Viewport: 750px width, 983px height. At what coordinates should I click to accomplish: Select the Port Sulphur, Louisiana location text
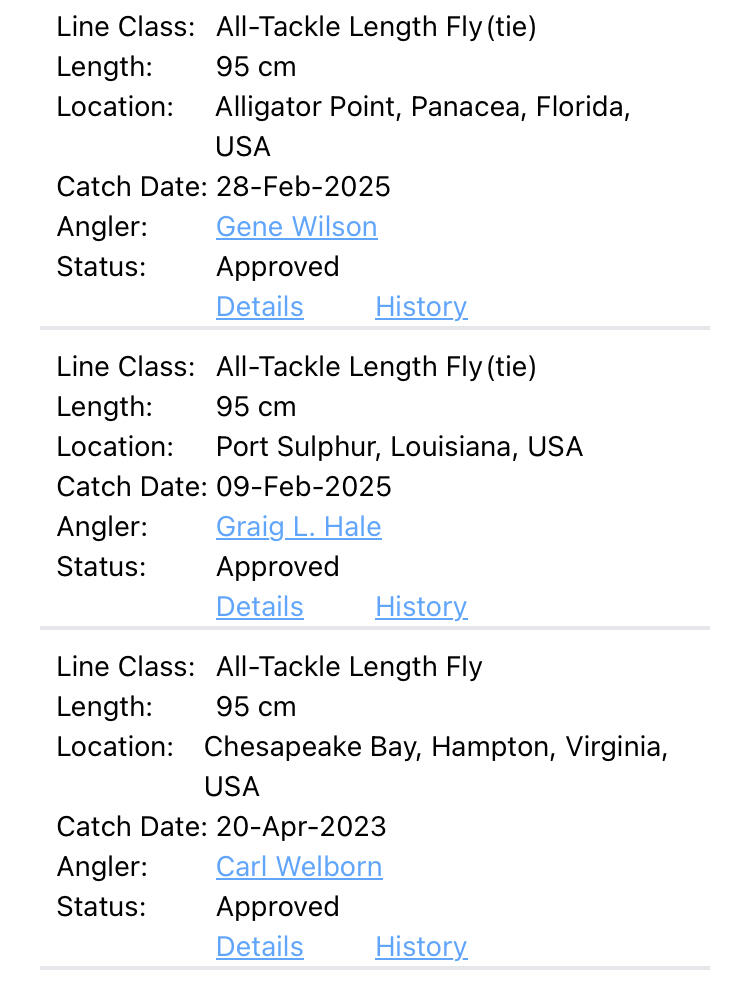(399, 447)
